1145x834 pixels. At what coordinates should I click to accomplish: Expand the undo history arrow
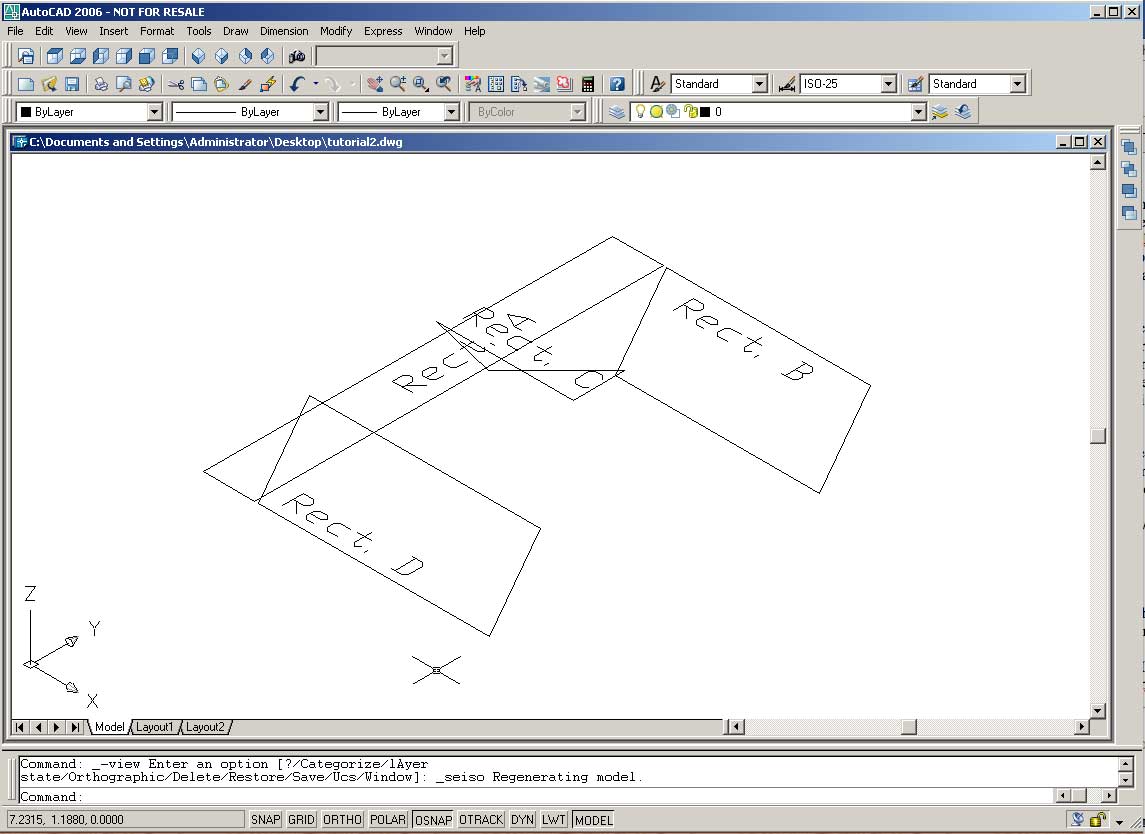(315, 84)
